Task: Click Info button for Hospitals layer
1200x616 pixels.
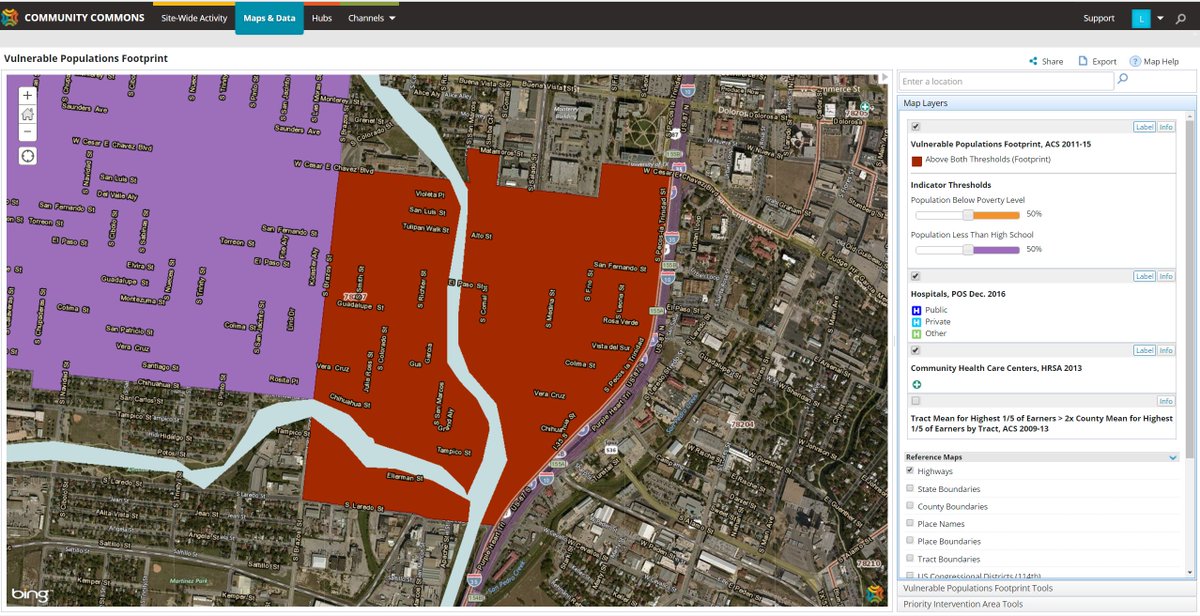Action: (x=1166, y=276)
